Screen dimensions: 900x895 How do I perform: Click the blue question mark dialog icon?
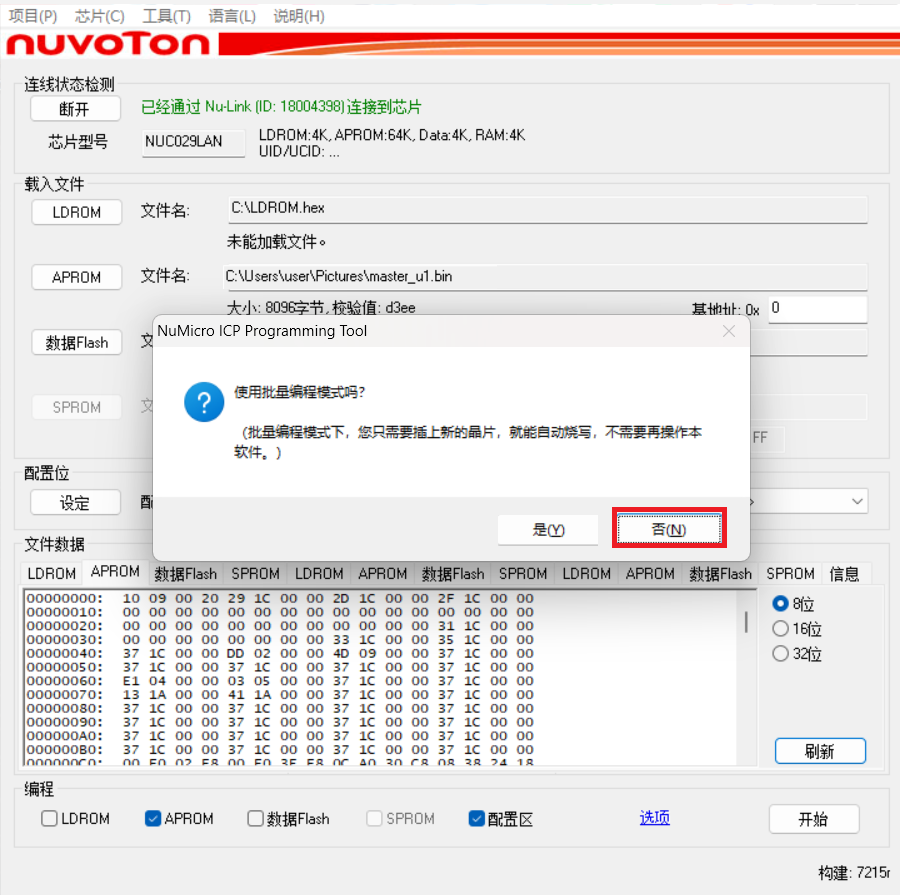[x=204, y=403]
